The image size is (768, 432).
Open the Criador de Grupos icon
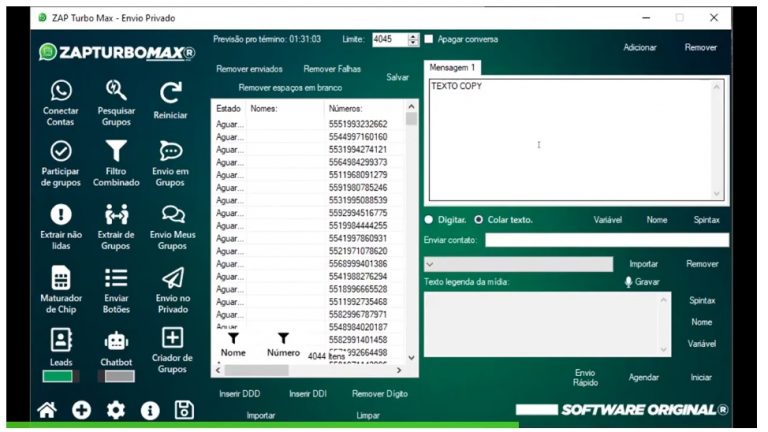(172, 338)
